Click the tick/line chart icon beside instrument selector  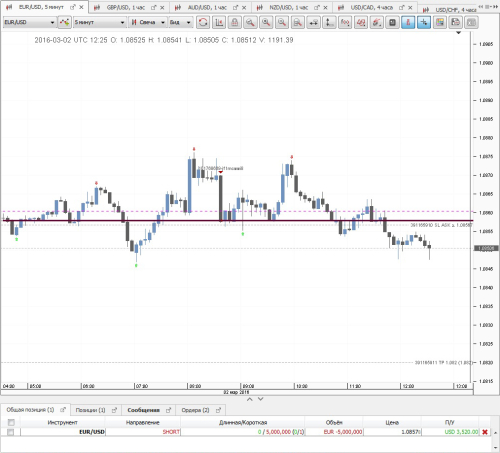coord(65,22)
